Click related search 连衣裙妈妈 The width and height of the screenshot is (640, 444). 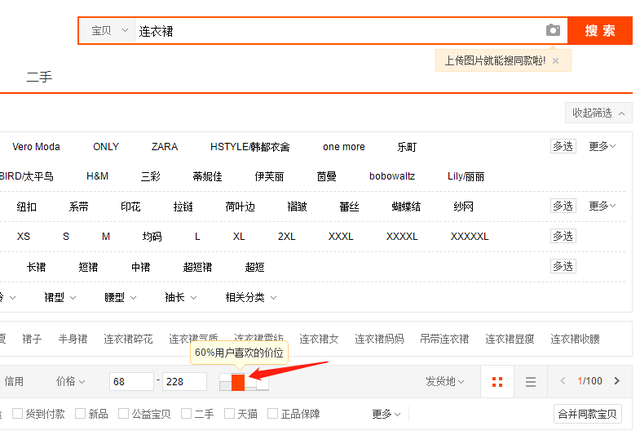tap(379, 339)
